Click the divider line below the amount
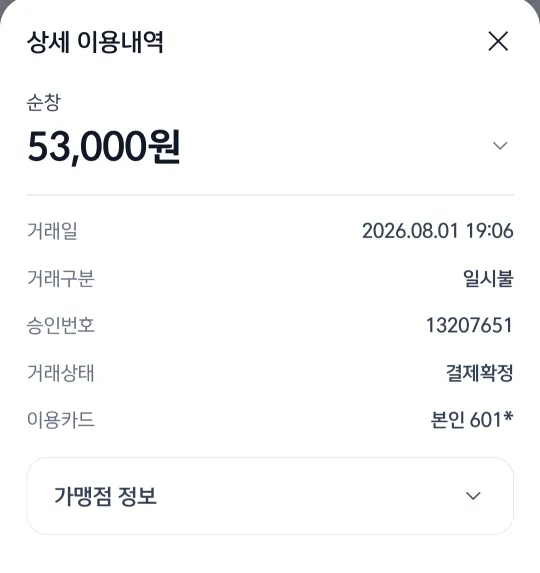The image size is (540, 573). click(x=270, y=195)
